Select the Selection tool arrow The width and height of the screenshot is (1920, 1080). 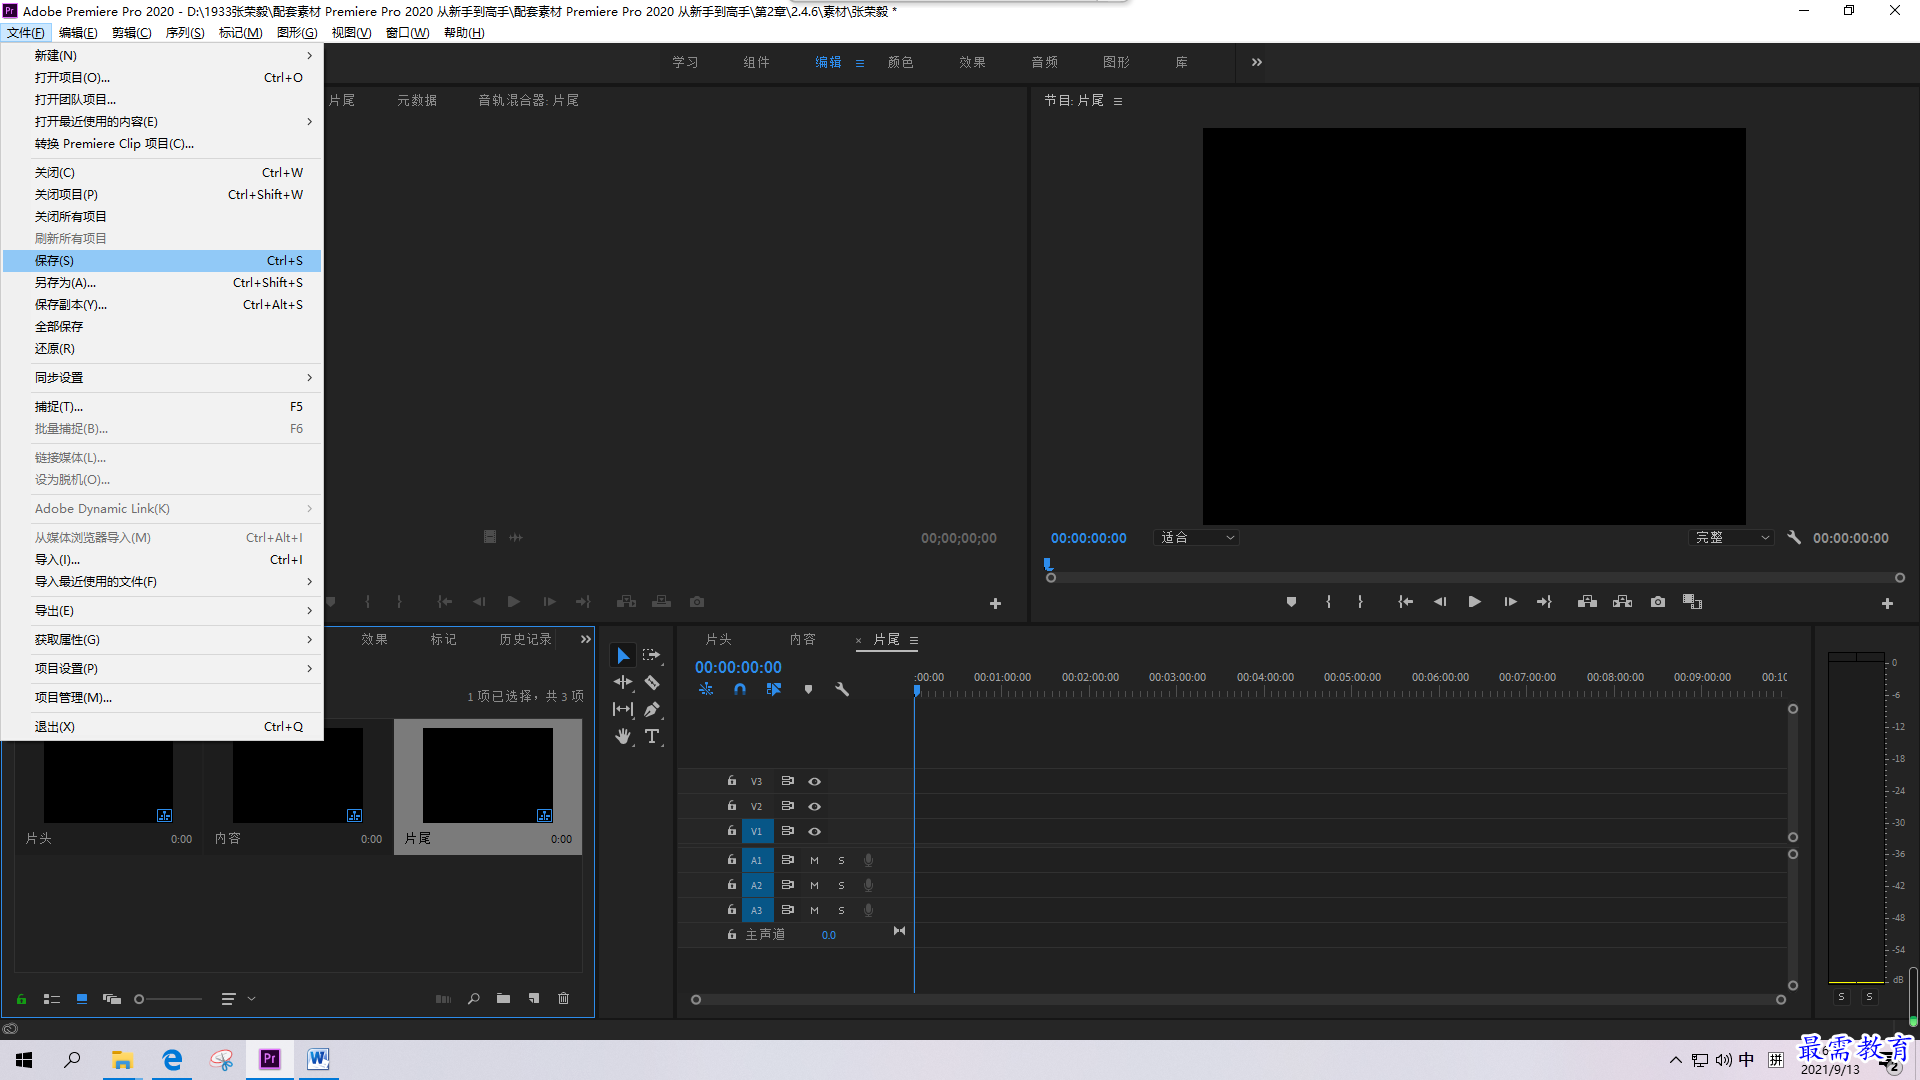pyautogui.click(x=623, y=656)
